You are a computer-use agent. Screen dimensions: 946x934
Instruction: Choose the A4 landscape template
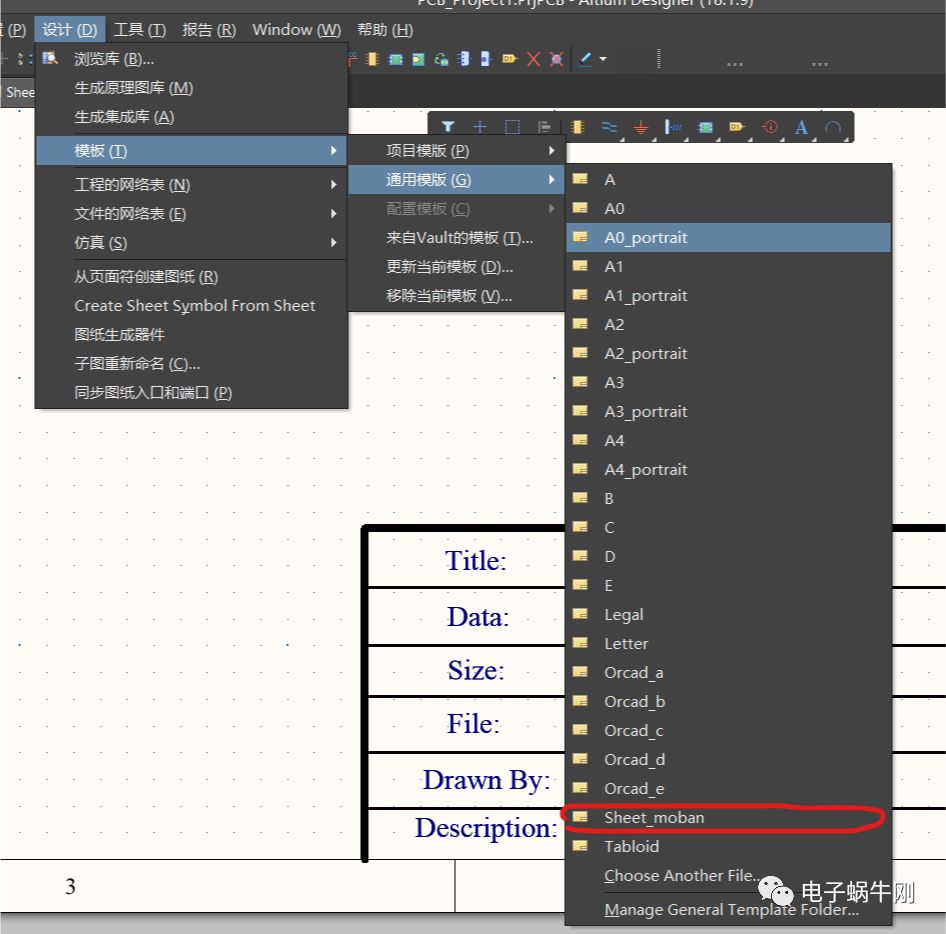[728, 440]
